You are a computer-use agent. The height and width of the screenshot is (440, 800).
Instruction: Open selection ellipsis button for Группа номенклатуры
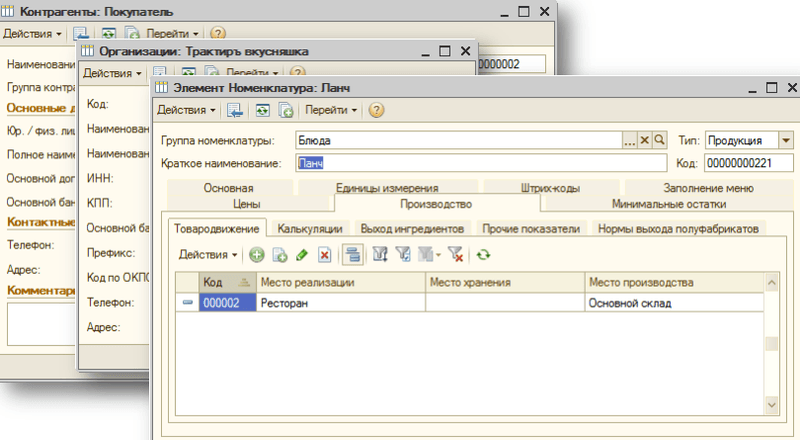tap(630, 140)
